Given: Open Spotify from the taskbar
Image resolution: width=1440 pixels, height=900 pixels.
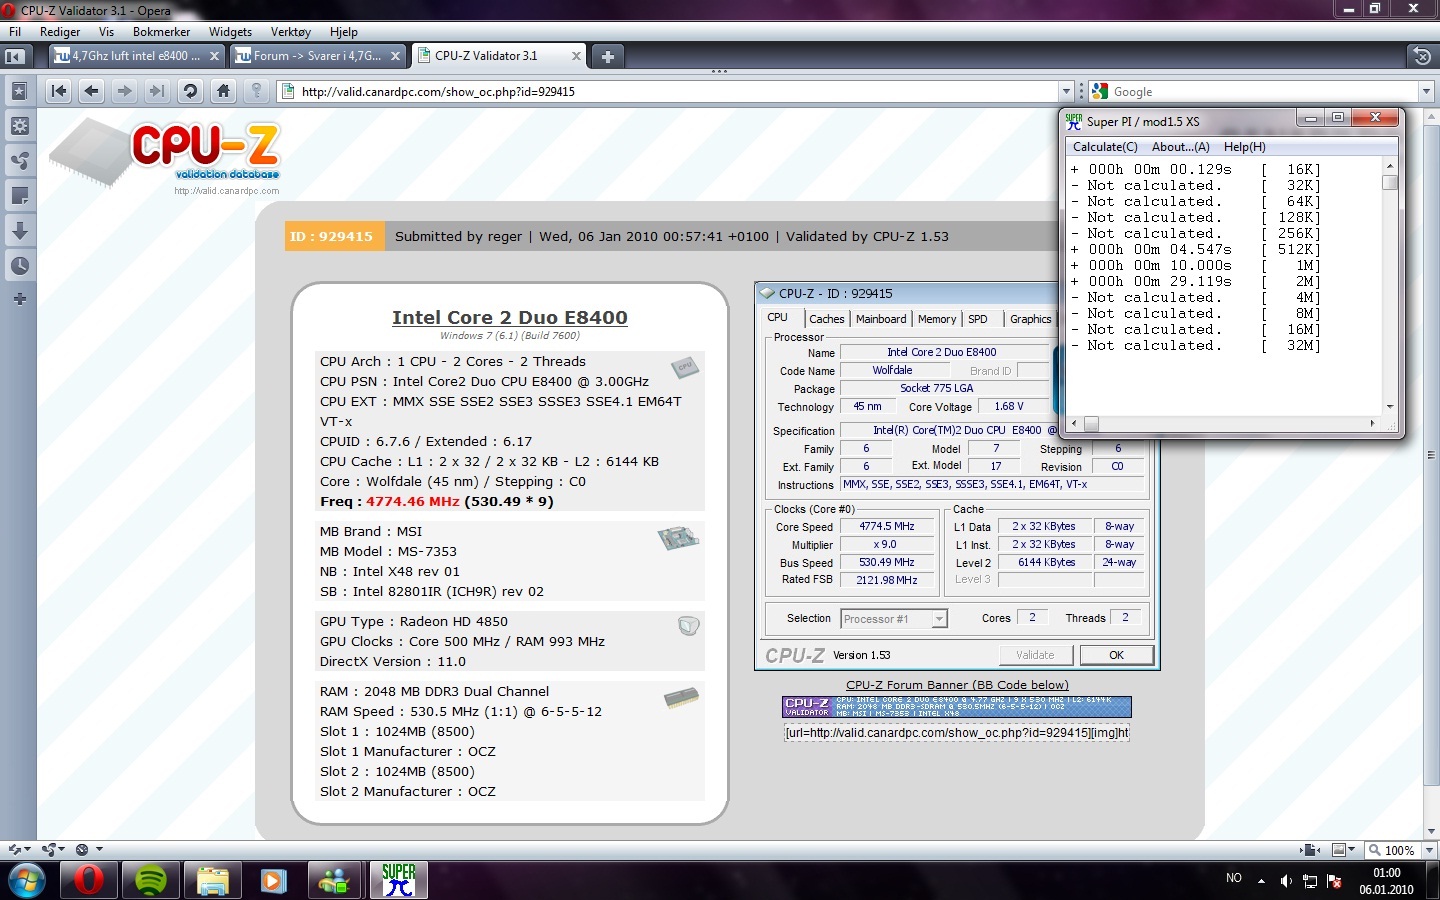Looking at the screenshot, I should (x=151, y=881).
